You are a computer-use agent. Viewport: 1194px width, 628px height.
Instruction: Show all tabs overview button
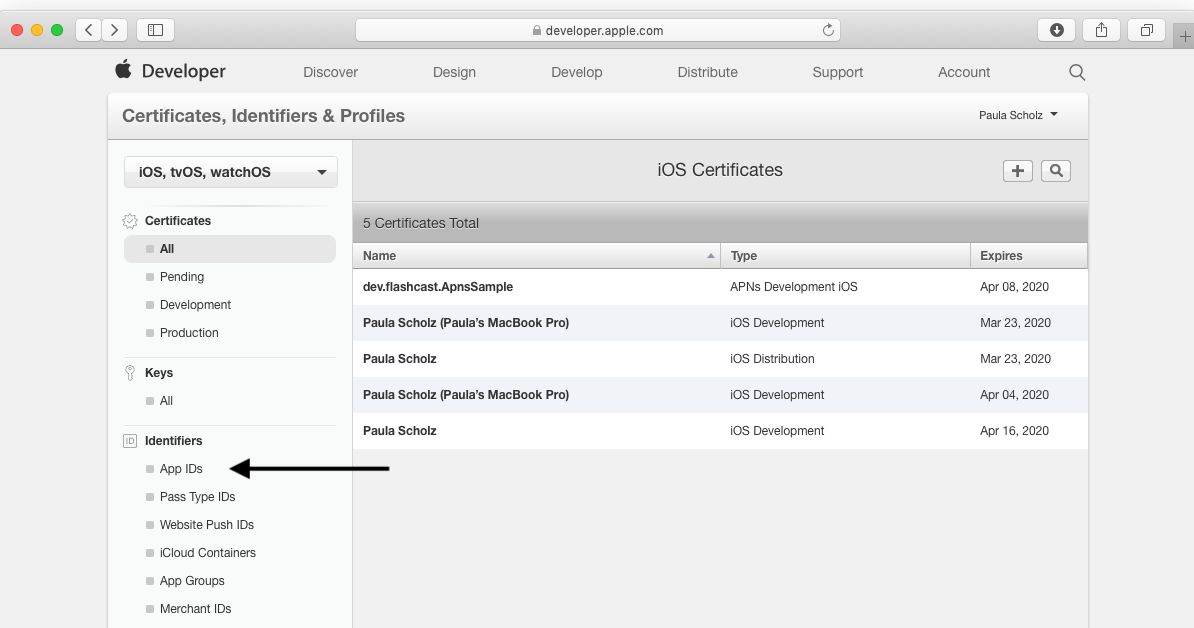pos(1146,30)
